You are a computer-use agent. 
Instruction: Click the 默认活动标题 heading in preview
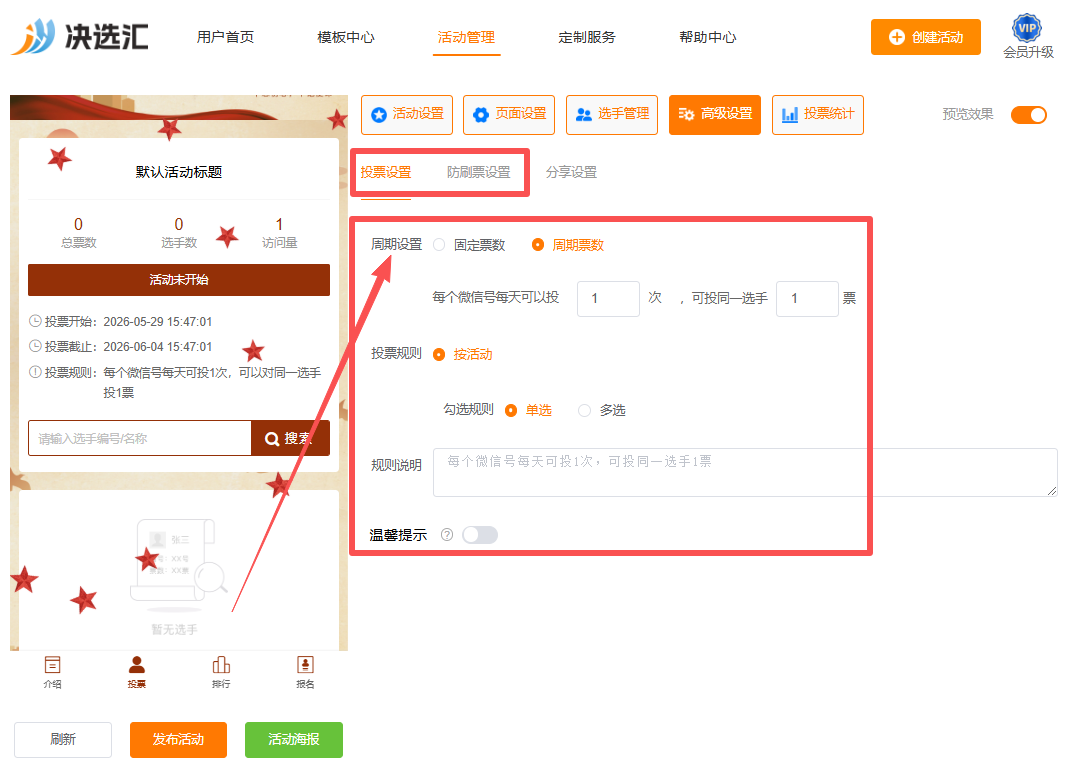coord(179,172)
